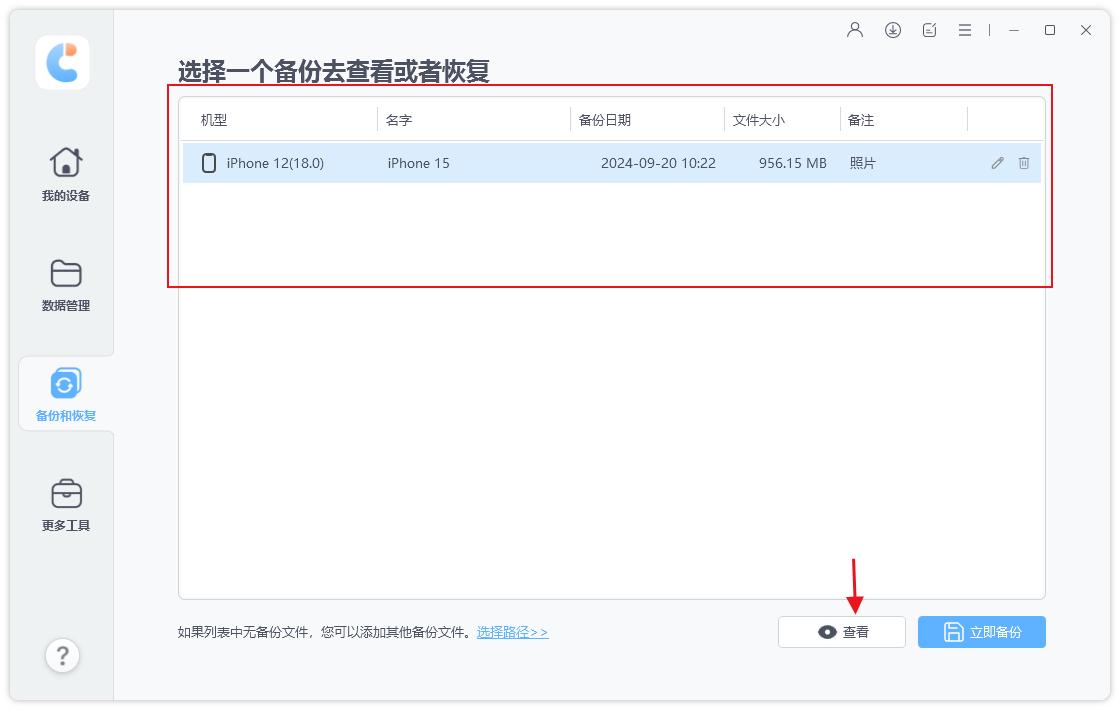Open the help question mark icon
1120x710 pixels.
tap(63, 655)
